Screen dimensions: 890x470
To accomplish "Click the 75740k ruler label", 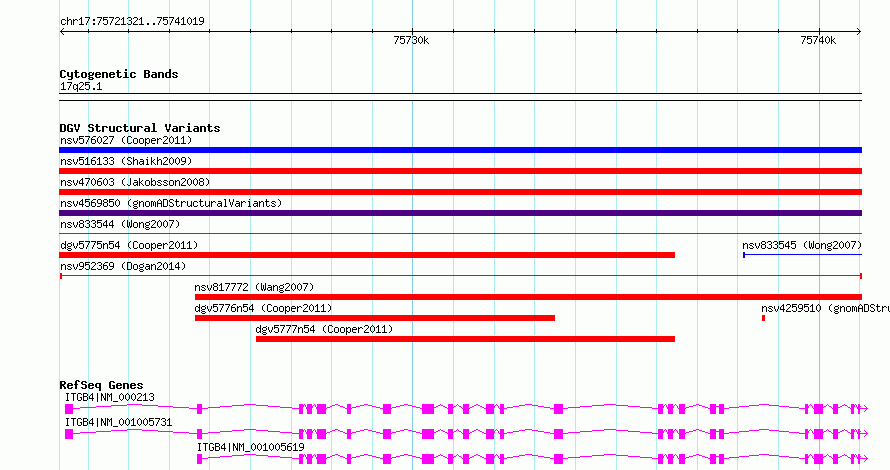I will click(818, 40).
